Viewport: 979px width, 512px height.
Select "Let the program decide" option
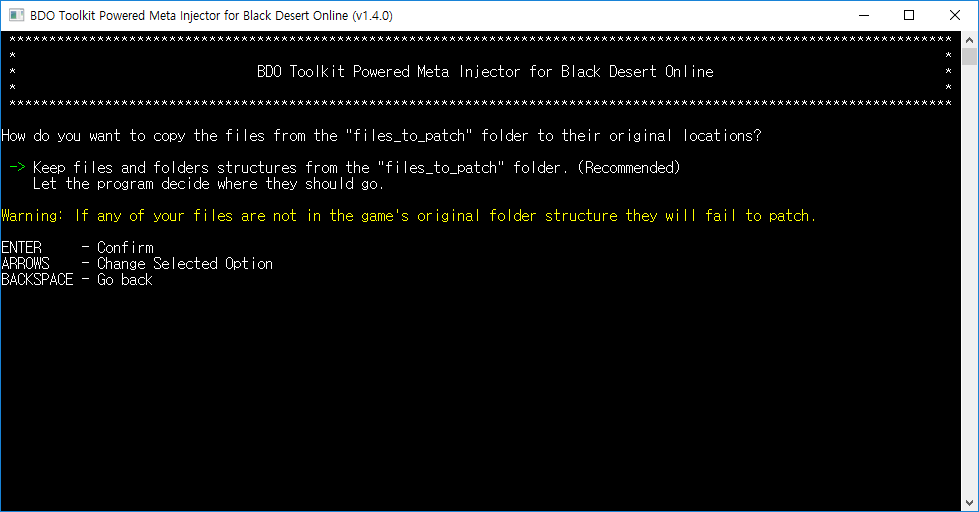coord(208,184)
